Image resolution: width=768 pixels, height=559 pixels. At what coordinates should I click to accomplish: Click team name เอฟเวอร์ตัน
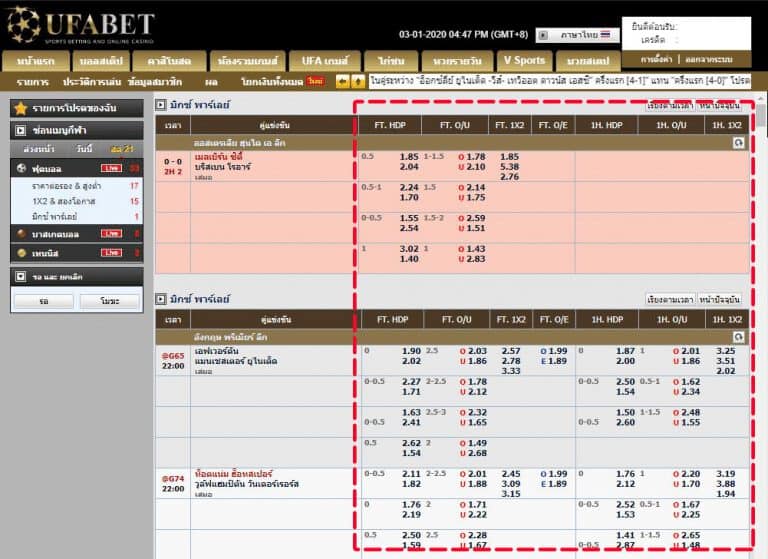click(x=216, y=351)
